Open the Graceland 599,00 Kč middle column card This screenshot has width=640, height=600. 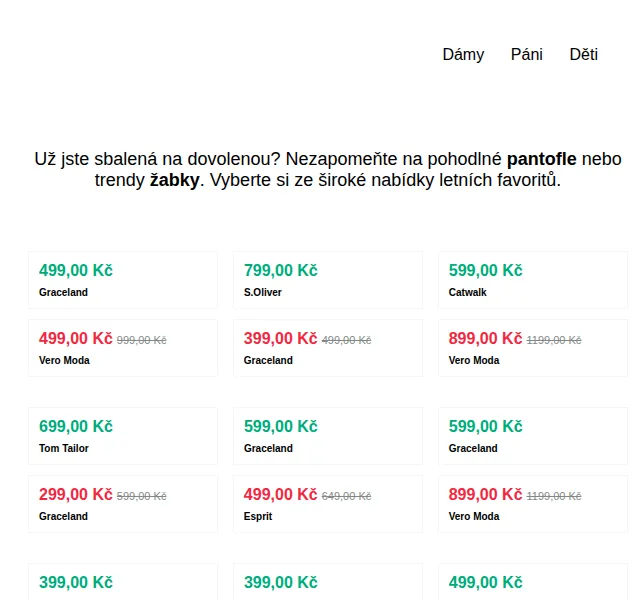click(x=328, y=436)
